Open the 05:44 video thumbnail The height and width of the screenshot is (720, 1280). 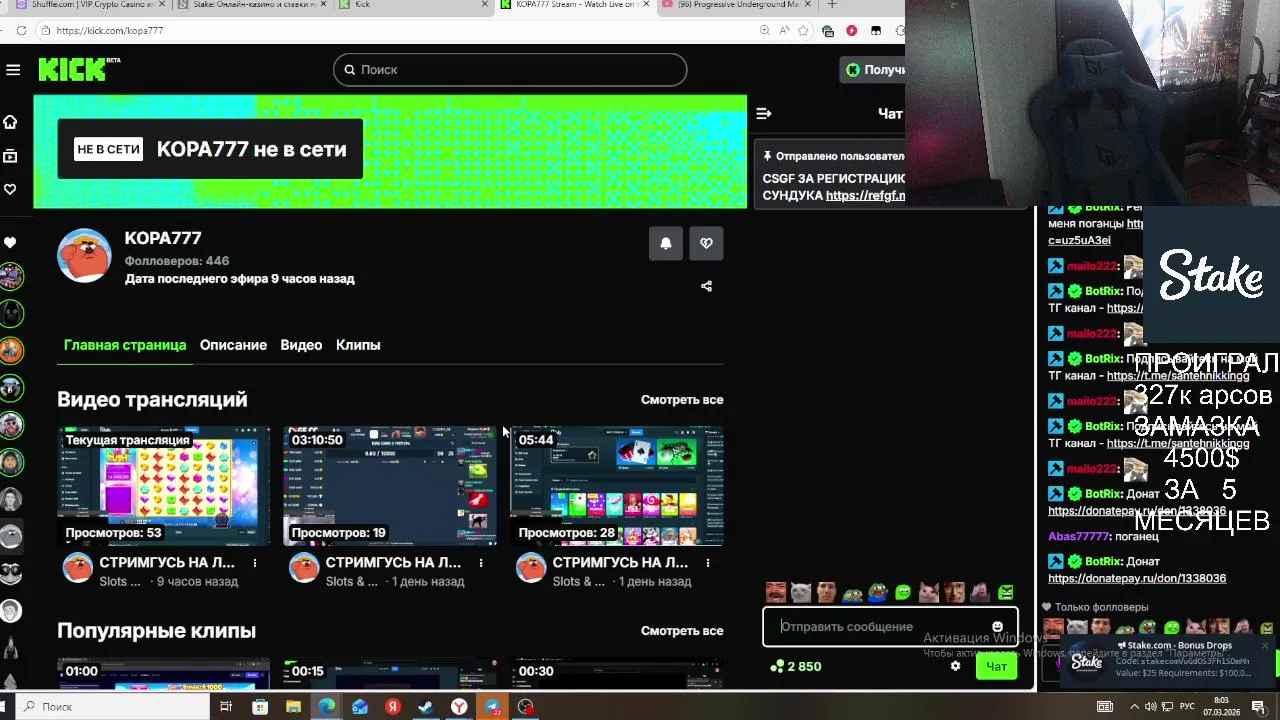617,486
